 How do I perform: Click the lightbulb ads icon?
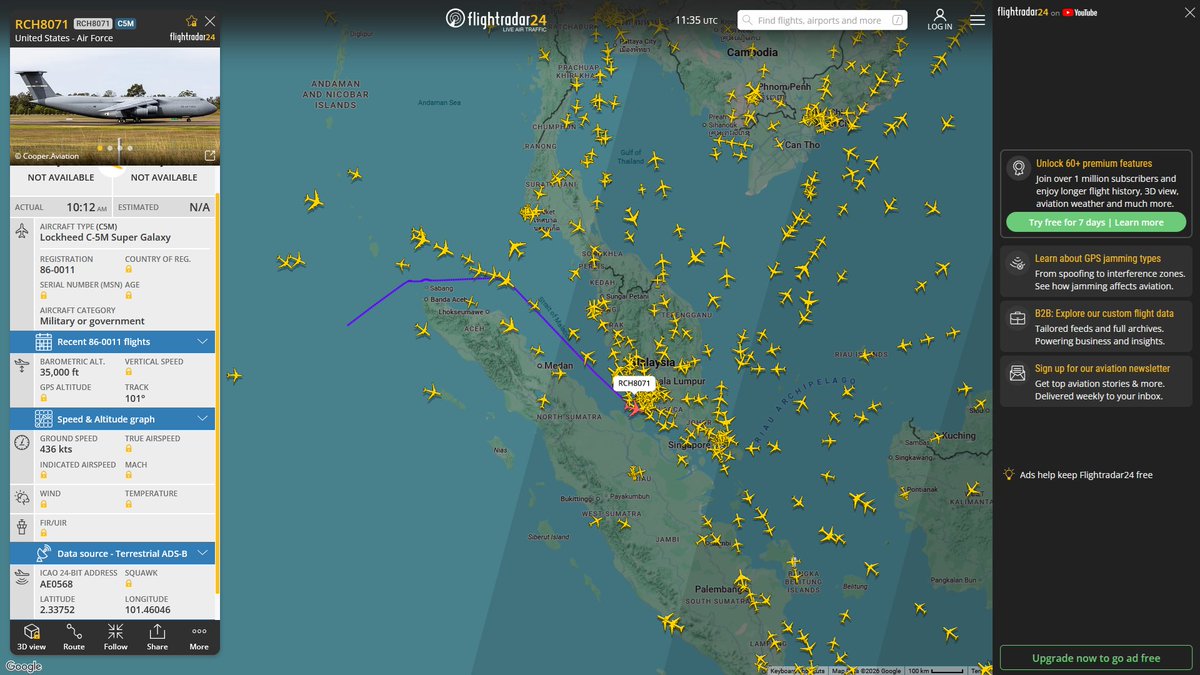click(1010, 475)
